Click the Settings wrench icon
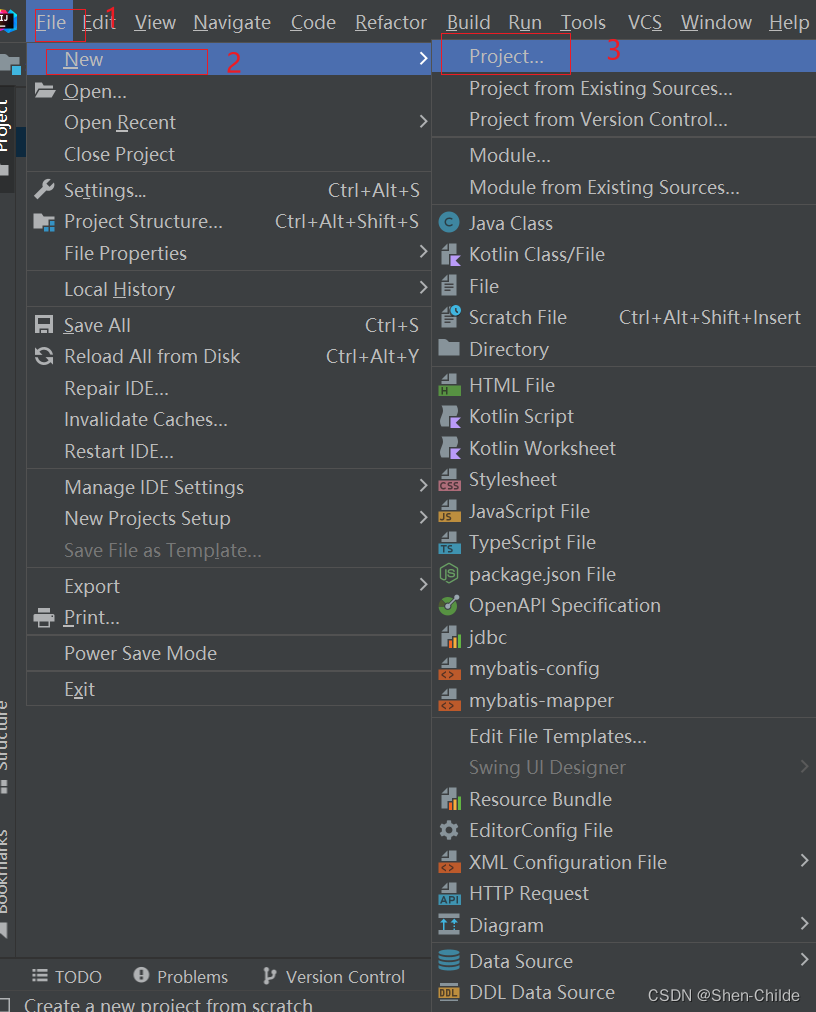The image size is (816, 1012). click(x=44, y=189)
